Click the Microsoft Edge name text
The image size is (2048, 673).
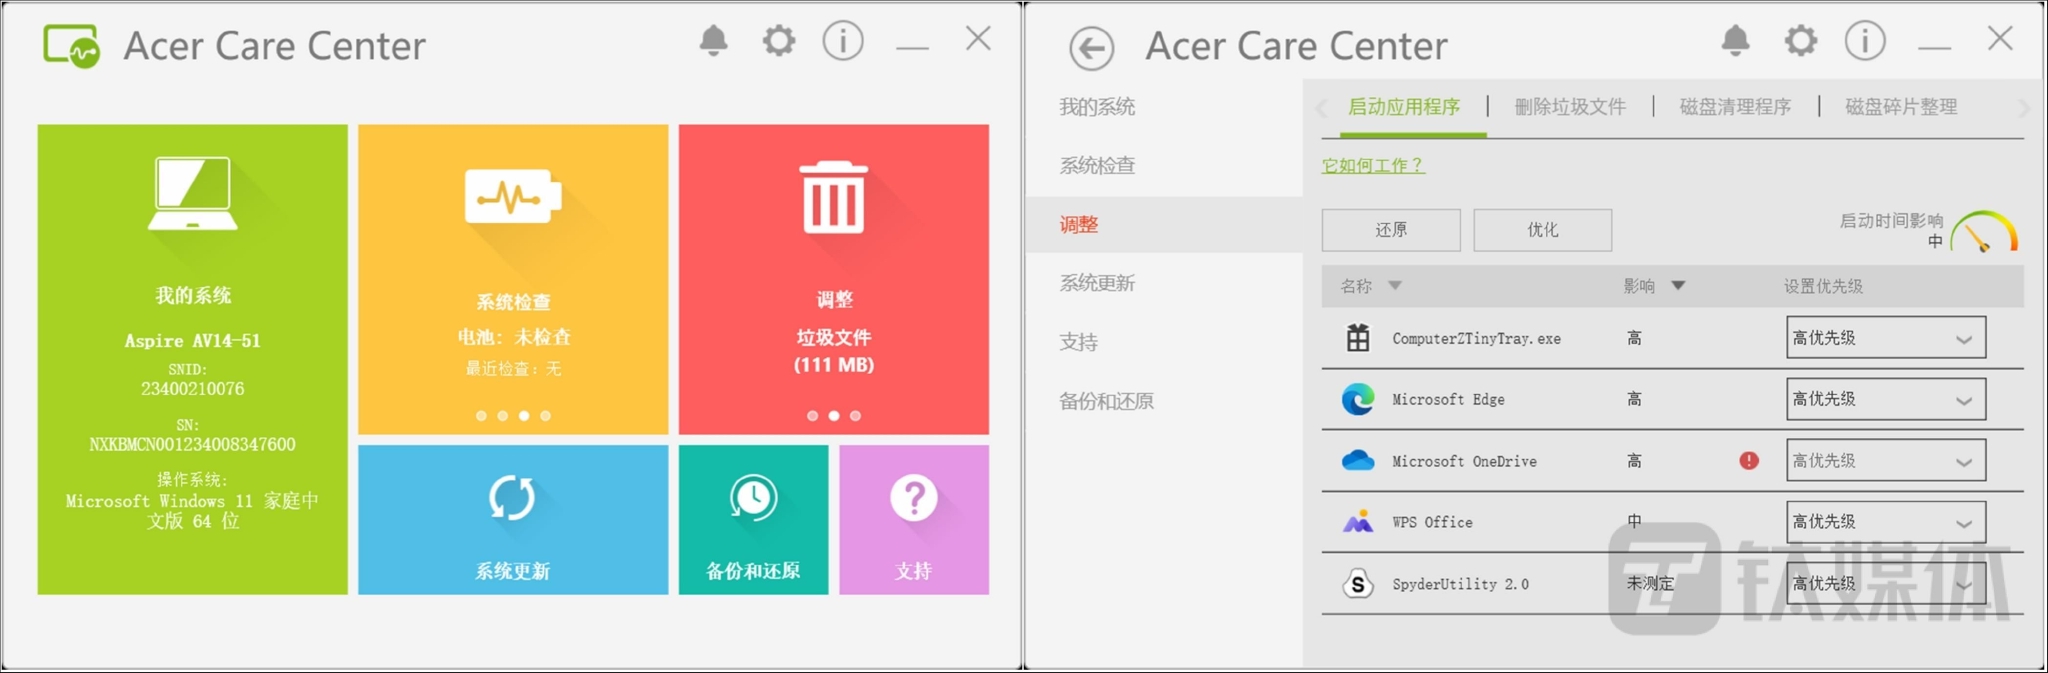[x=1448, y=400]
